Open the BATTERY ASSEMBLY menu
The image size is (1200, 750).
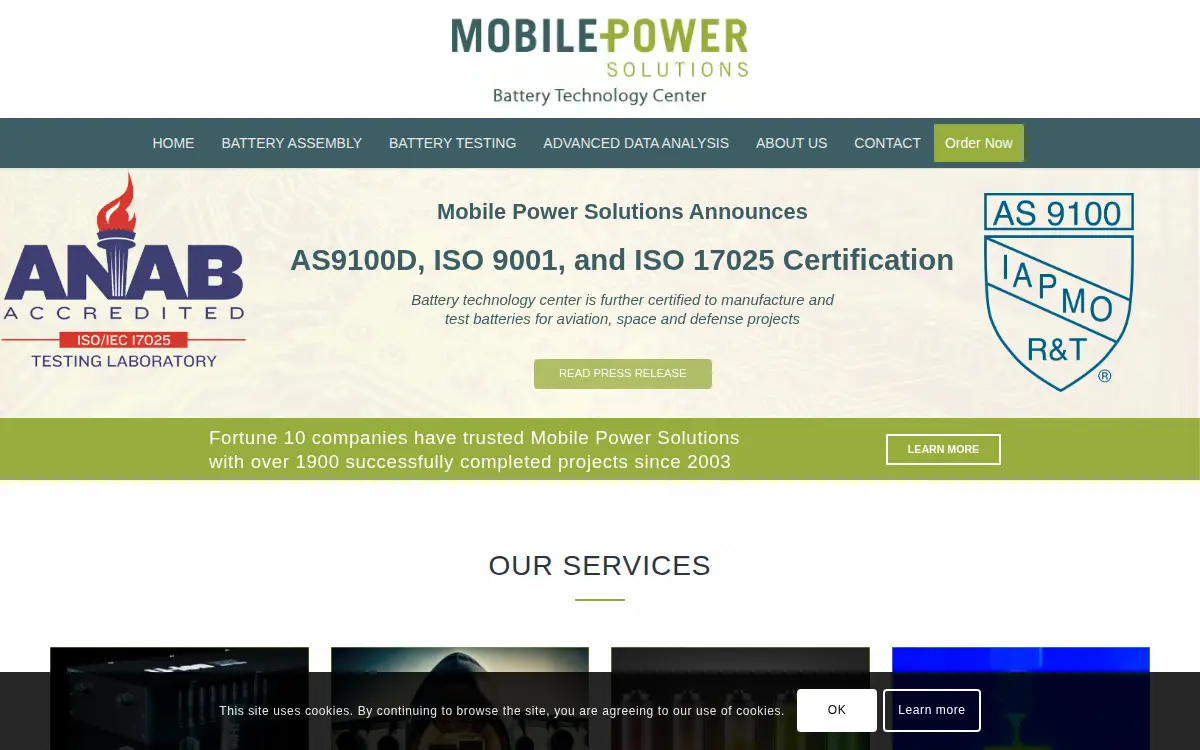pos(292,143)
